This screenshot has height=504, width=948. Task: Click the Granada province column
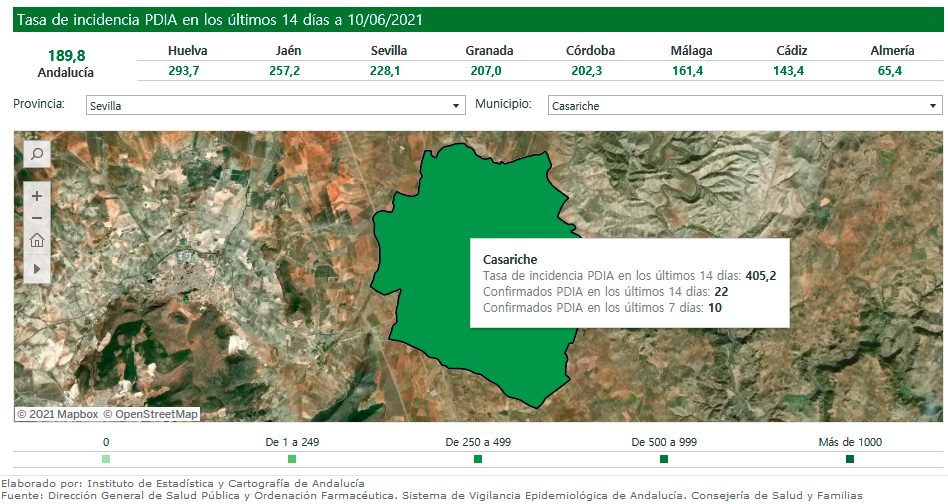point(489,60)
